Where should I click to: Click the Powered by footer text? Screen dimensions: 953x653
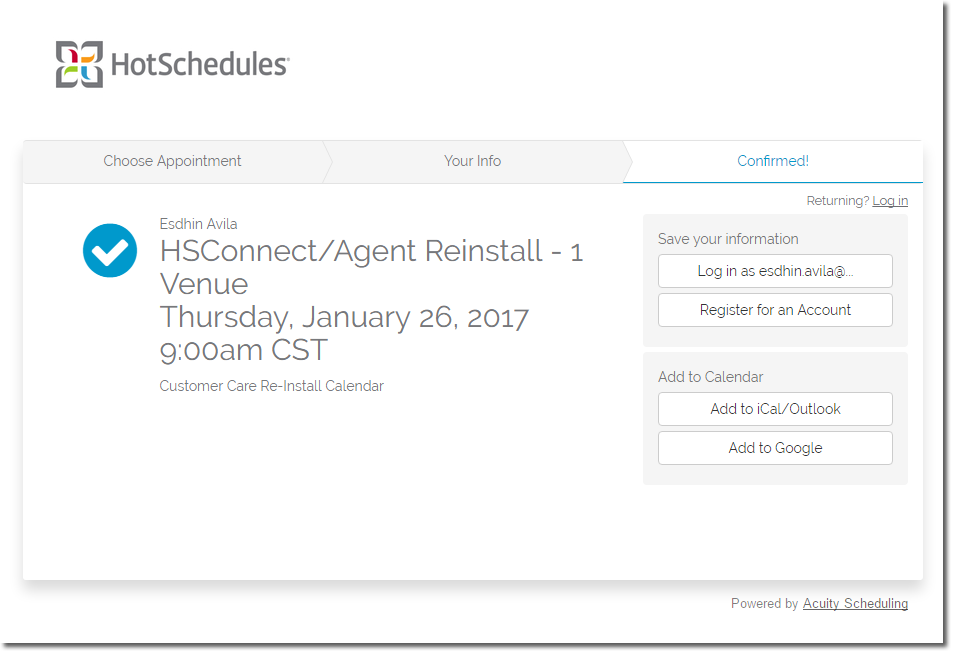[x=764, y=604]
